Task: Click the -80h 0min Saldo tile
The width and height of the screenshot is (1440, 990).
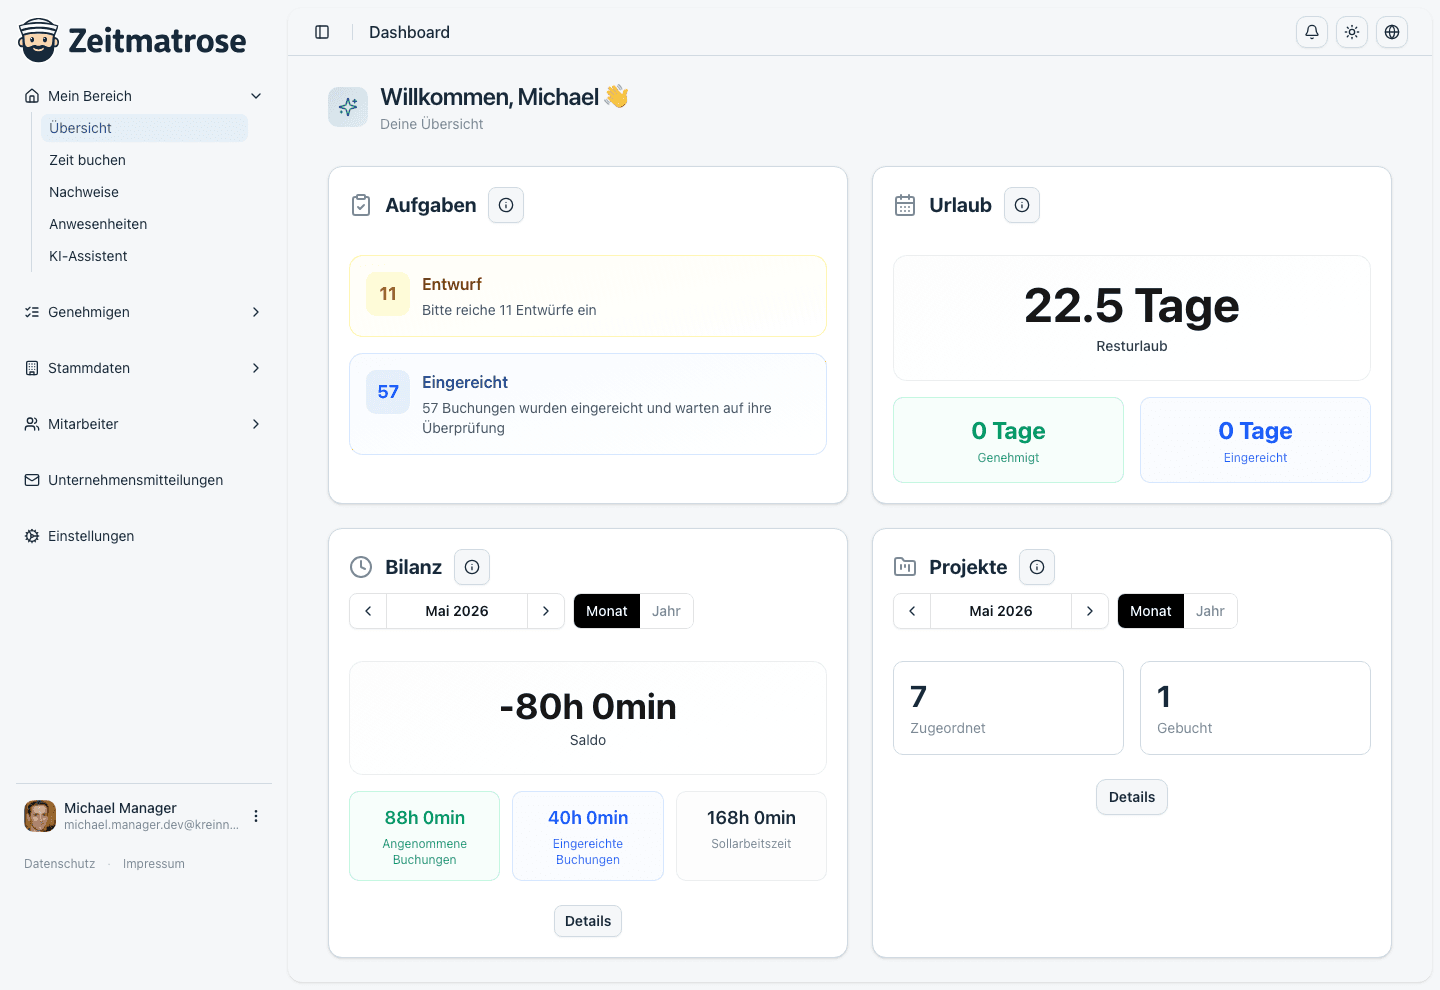Action: tap(588, 718)
